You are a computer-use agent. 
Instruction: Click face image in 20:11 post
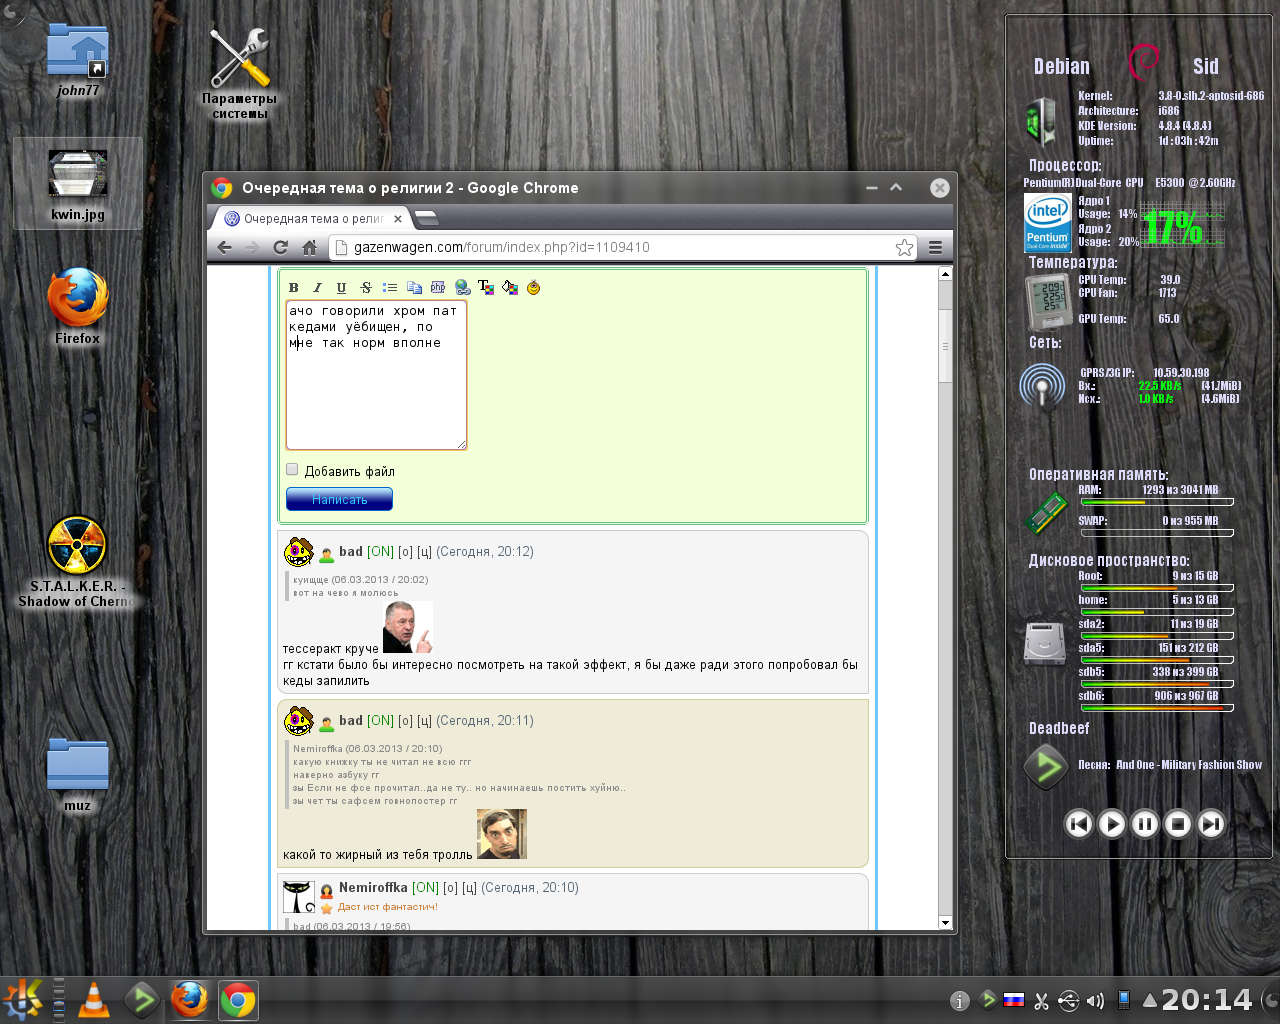[x=502, y=834]
